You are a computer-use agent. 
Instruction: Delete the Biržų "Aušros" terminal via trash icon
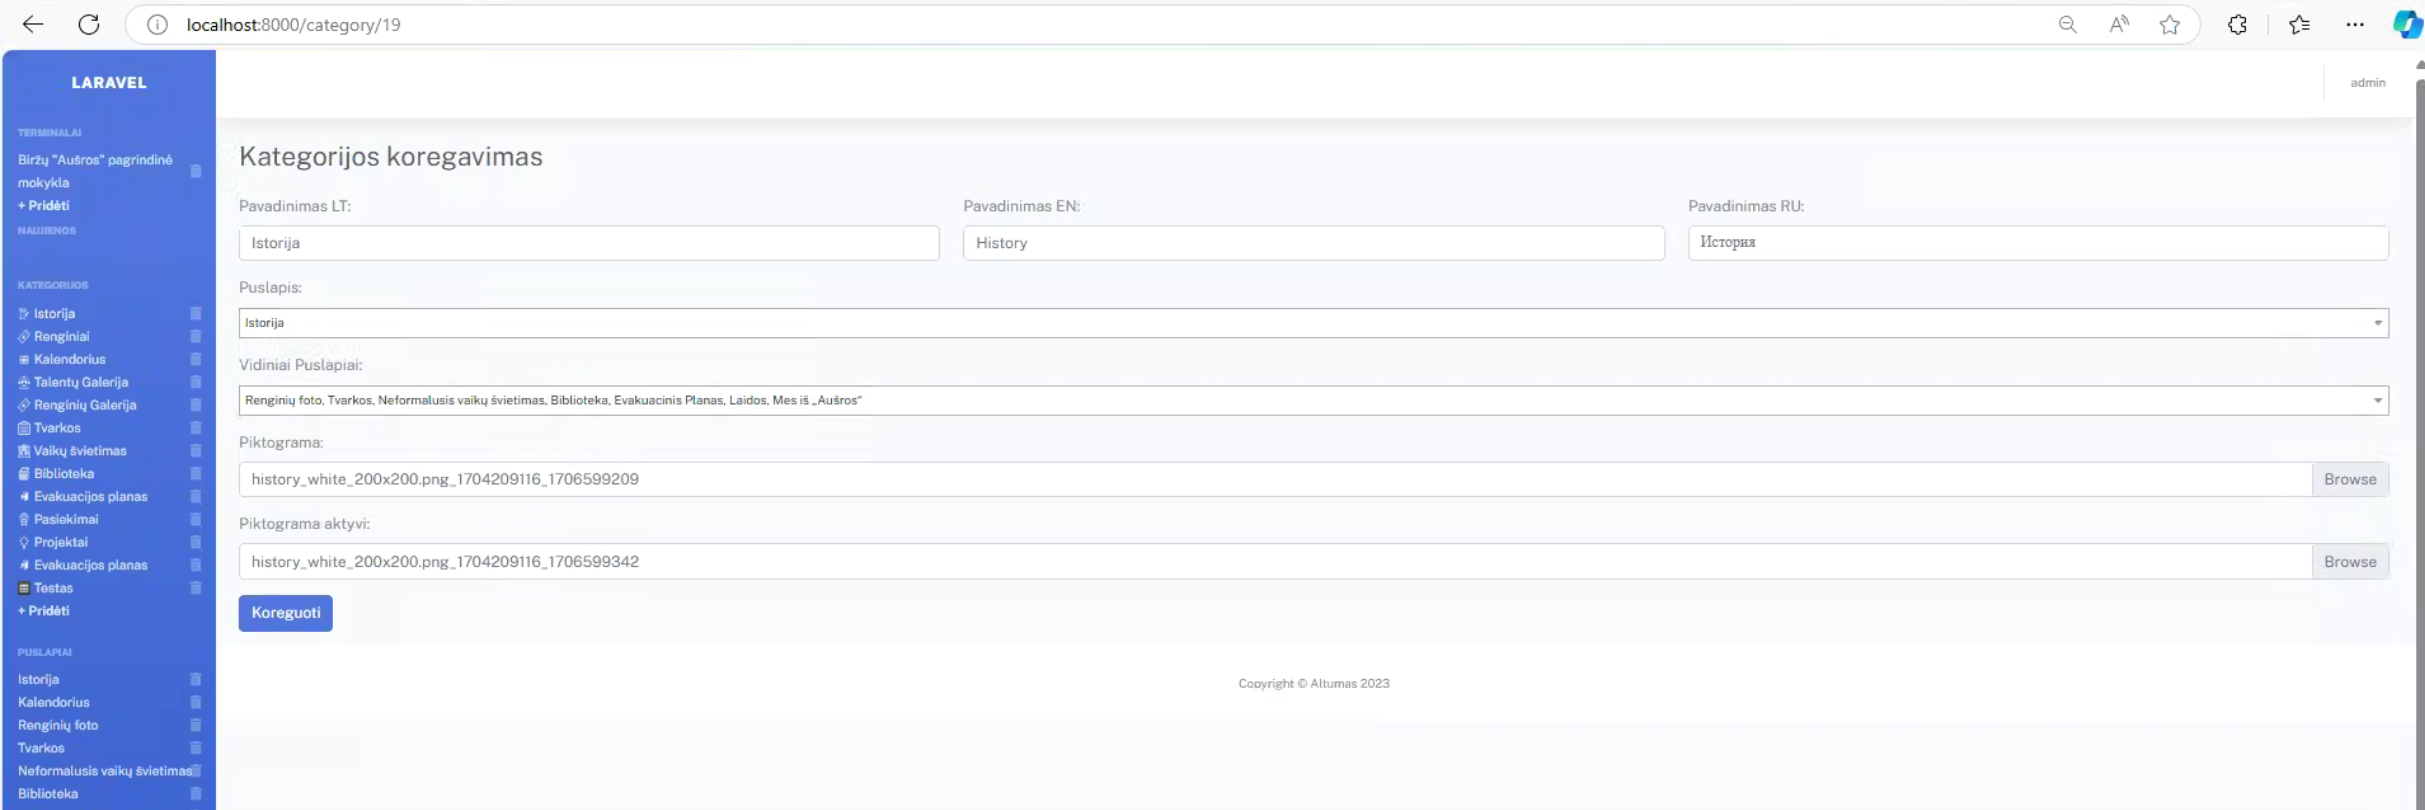196,172
